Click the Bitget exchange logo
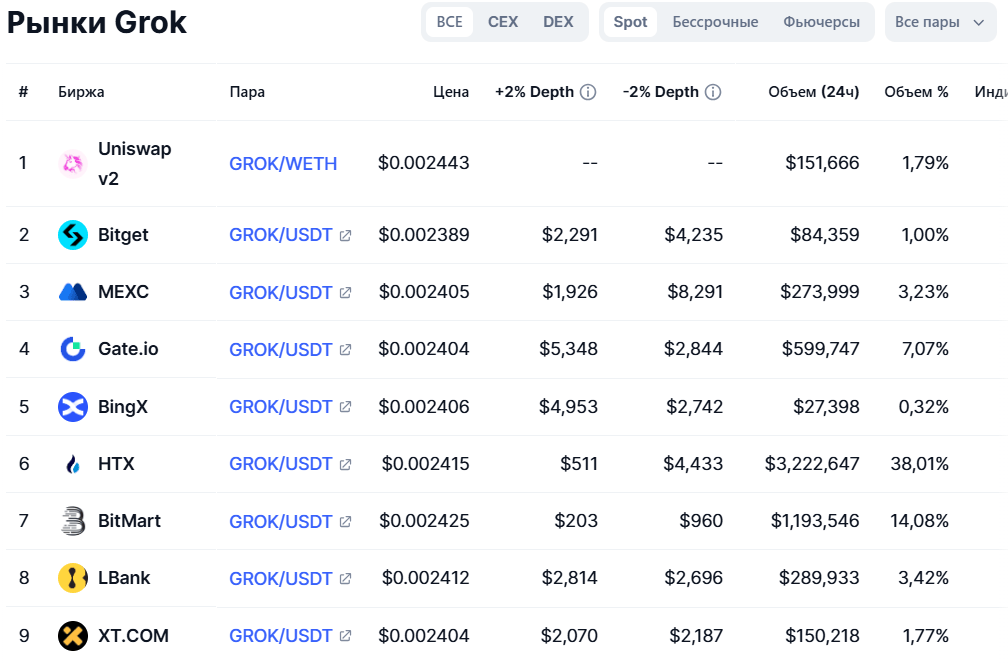This screenshot has height=663, width=1008. pos(73,235)
